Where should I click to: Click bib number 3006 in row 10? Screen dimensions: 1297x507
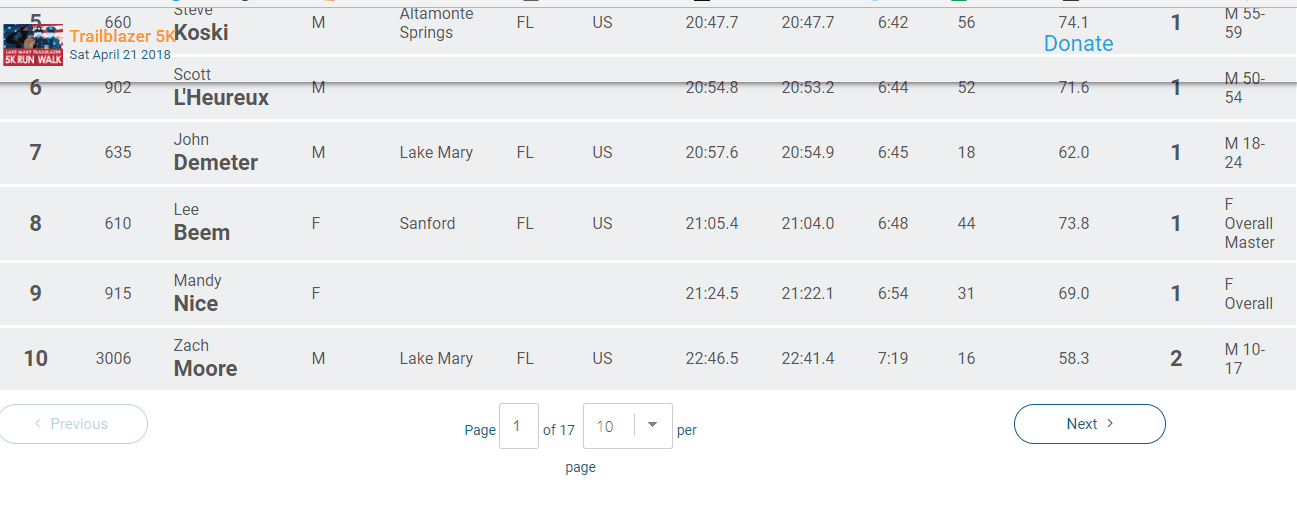[113, 358]
